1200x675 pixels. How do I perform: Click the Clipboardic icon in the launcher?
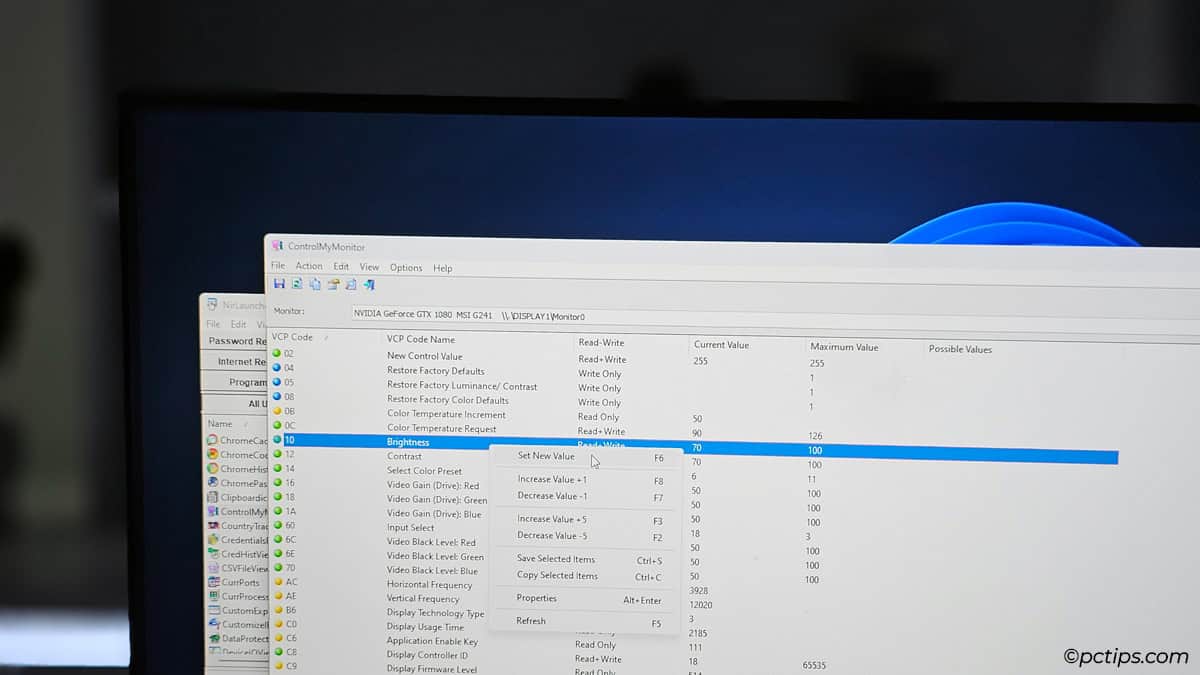237,497
